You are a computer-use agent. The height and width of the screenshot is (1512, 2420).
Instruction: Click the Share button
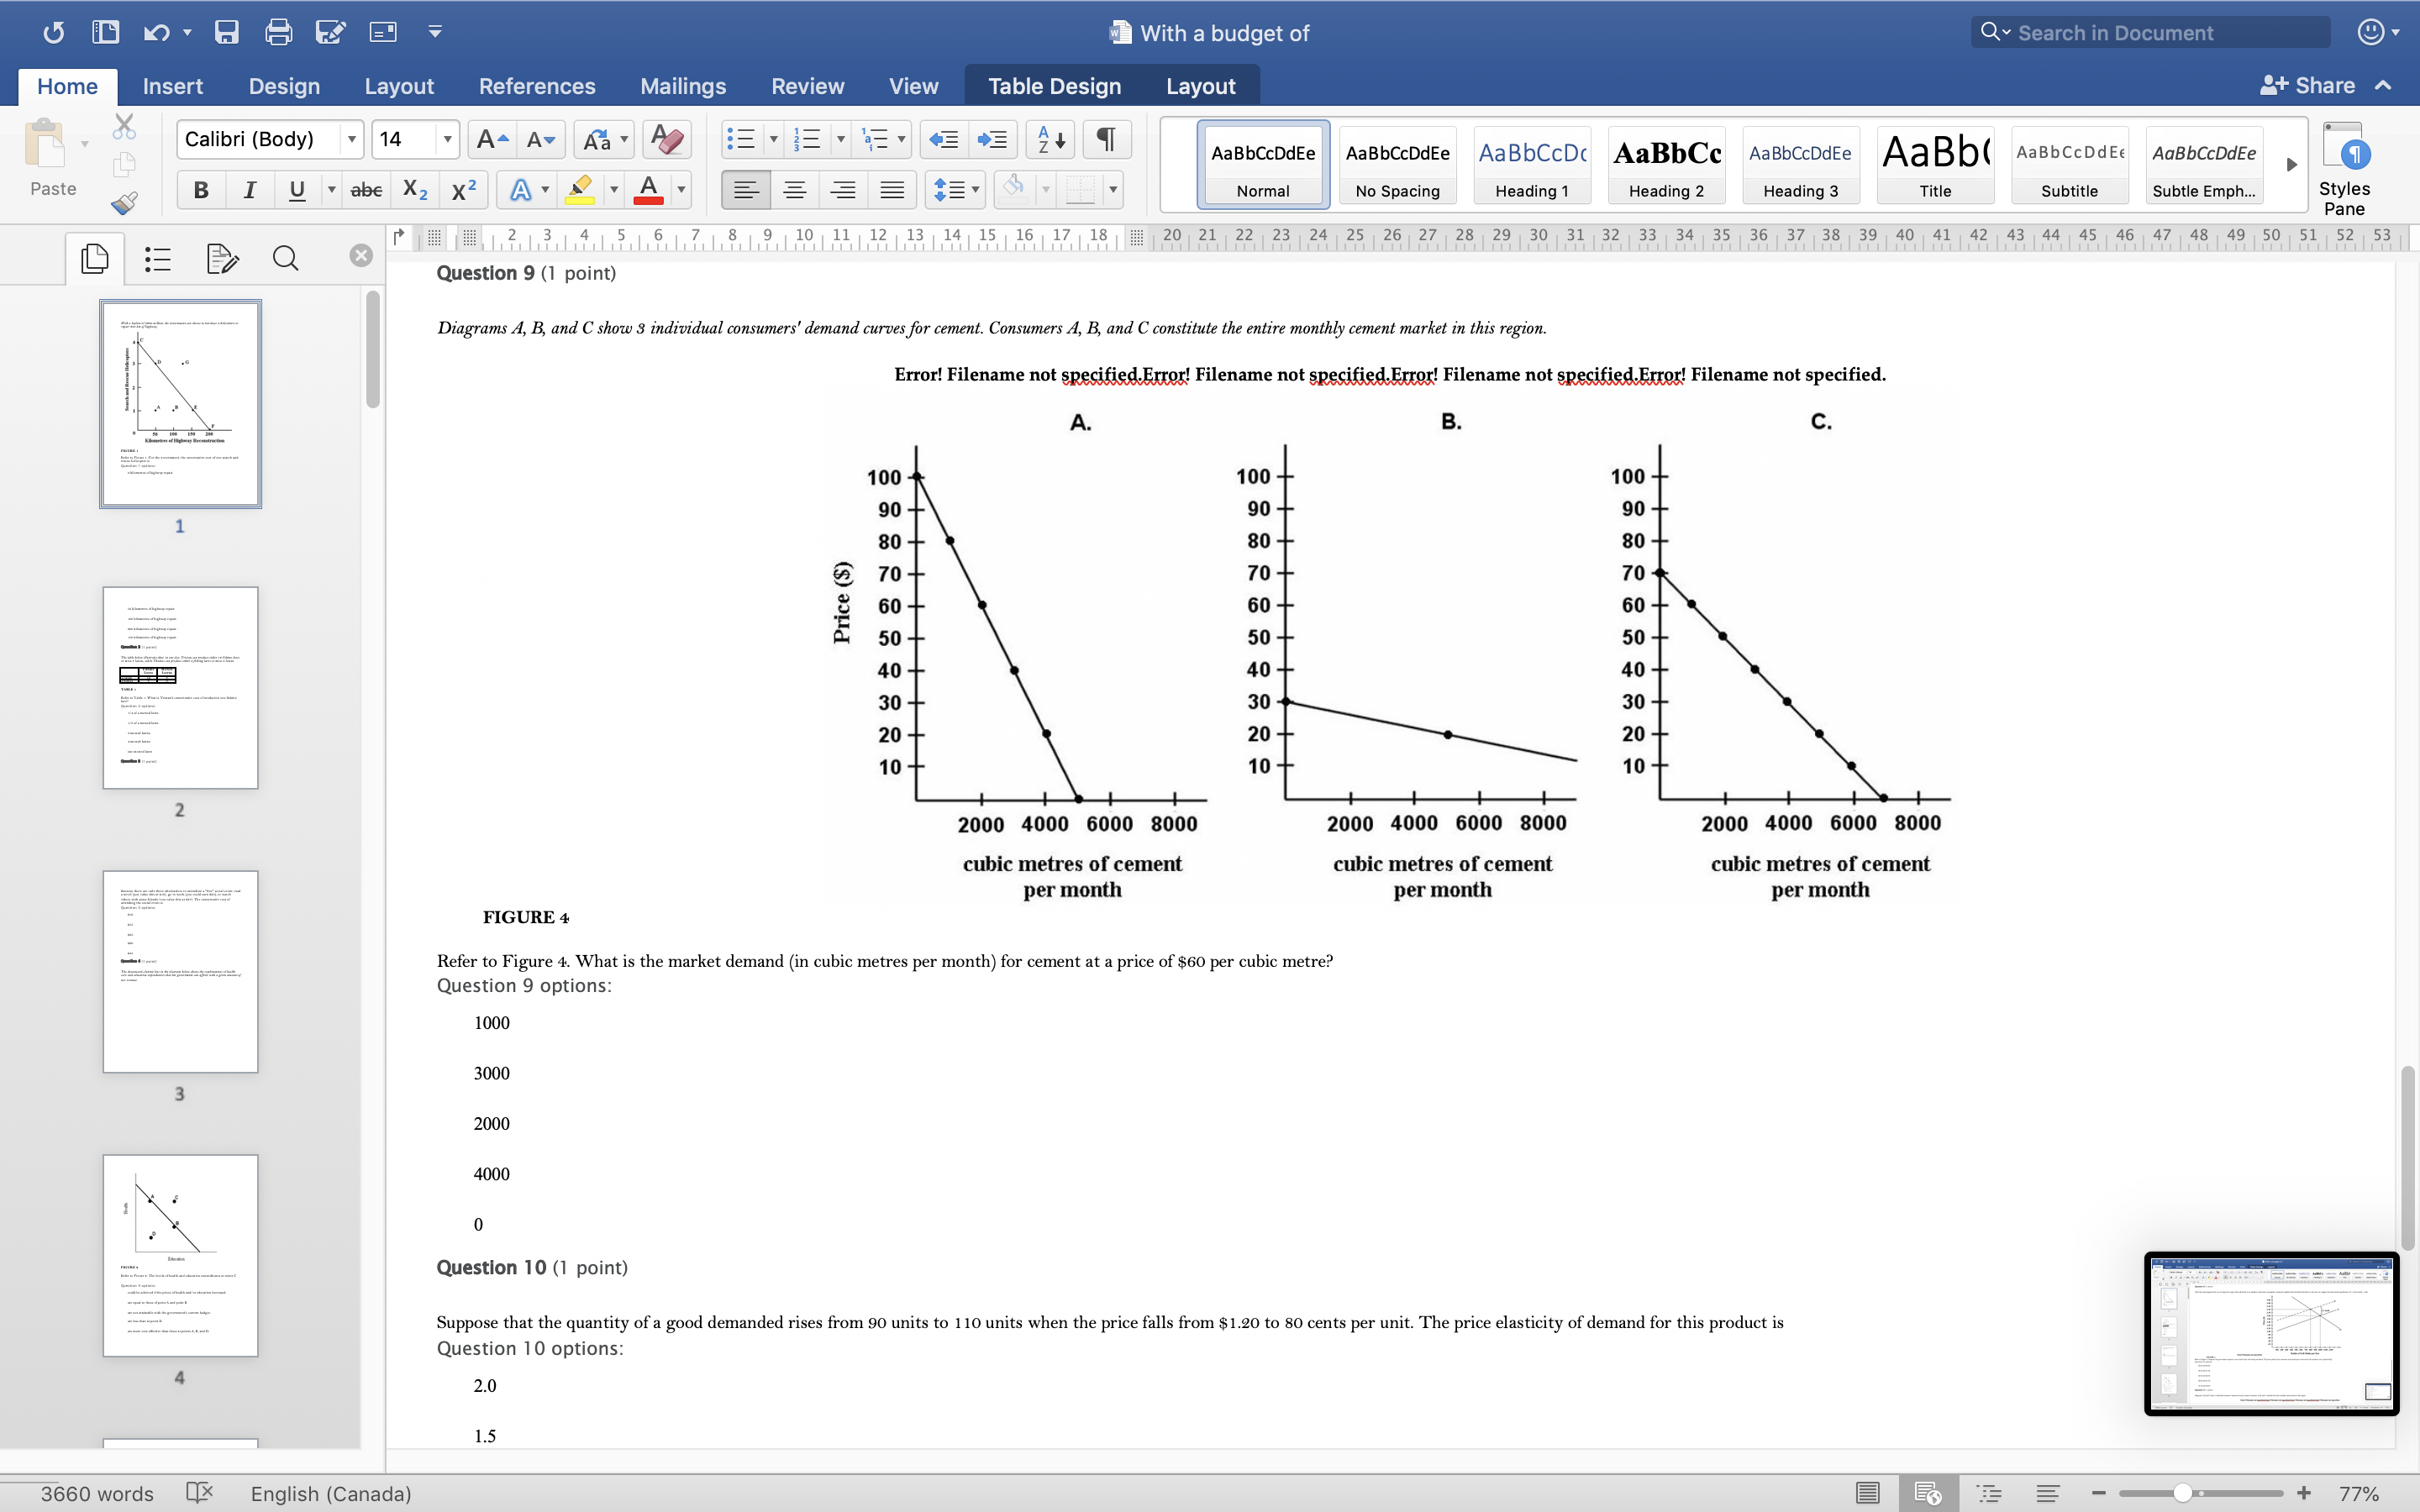click(2311, 85)
